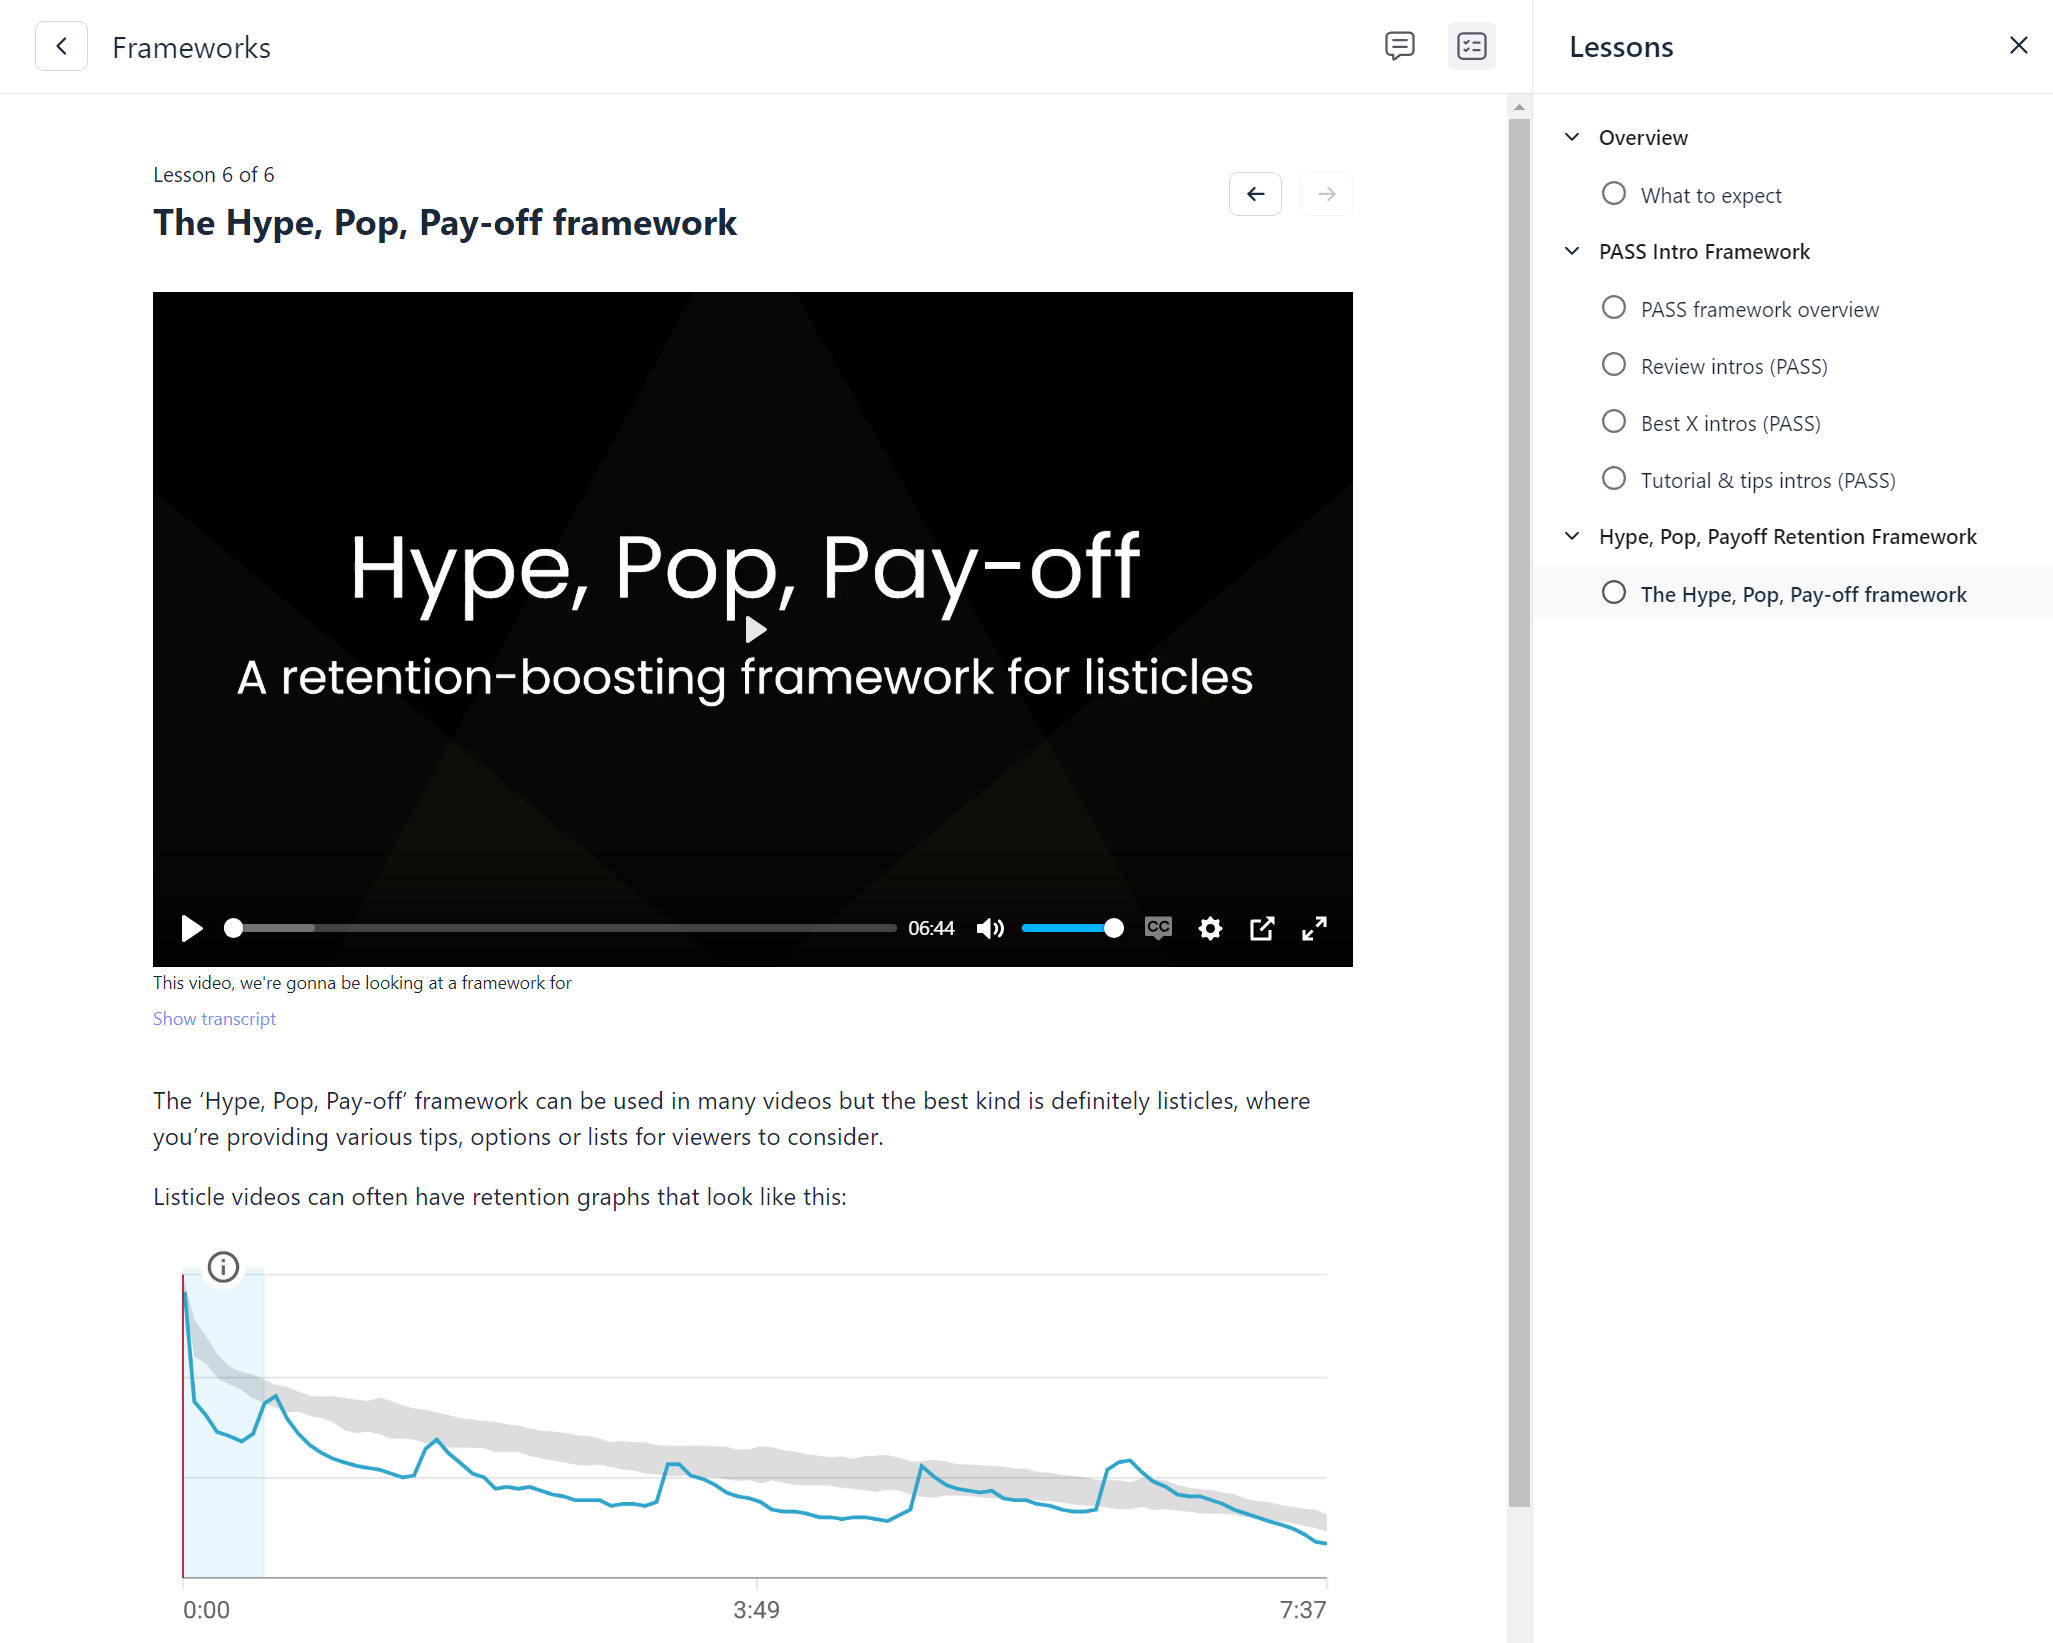Click the info icon on retention graph
2053x1643 pixels.
223,1268
